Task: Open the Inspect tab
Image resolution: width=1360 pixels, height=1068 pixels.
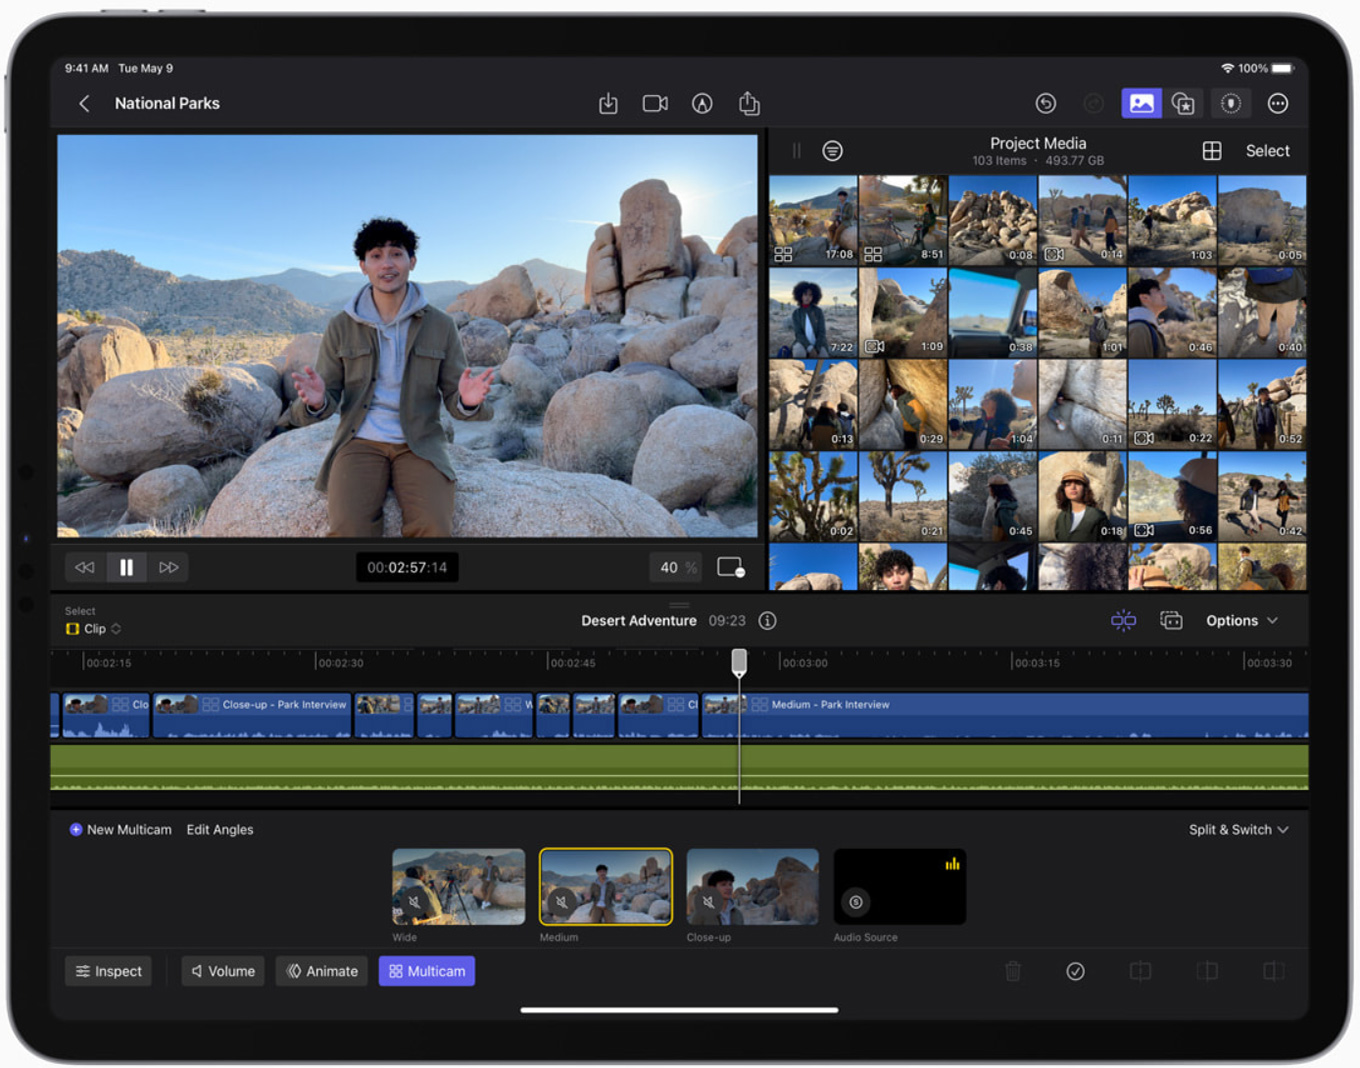Action: coord(108,971)
